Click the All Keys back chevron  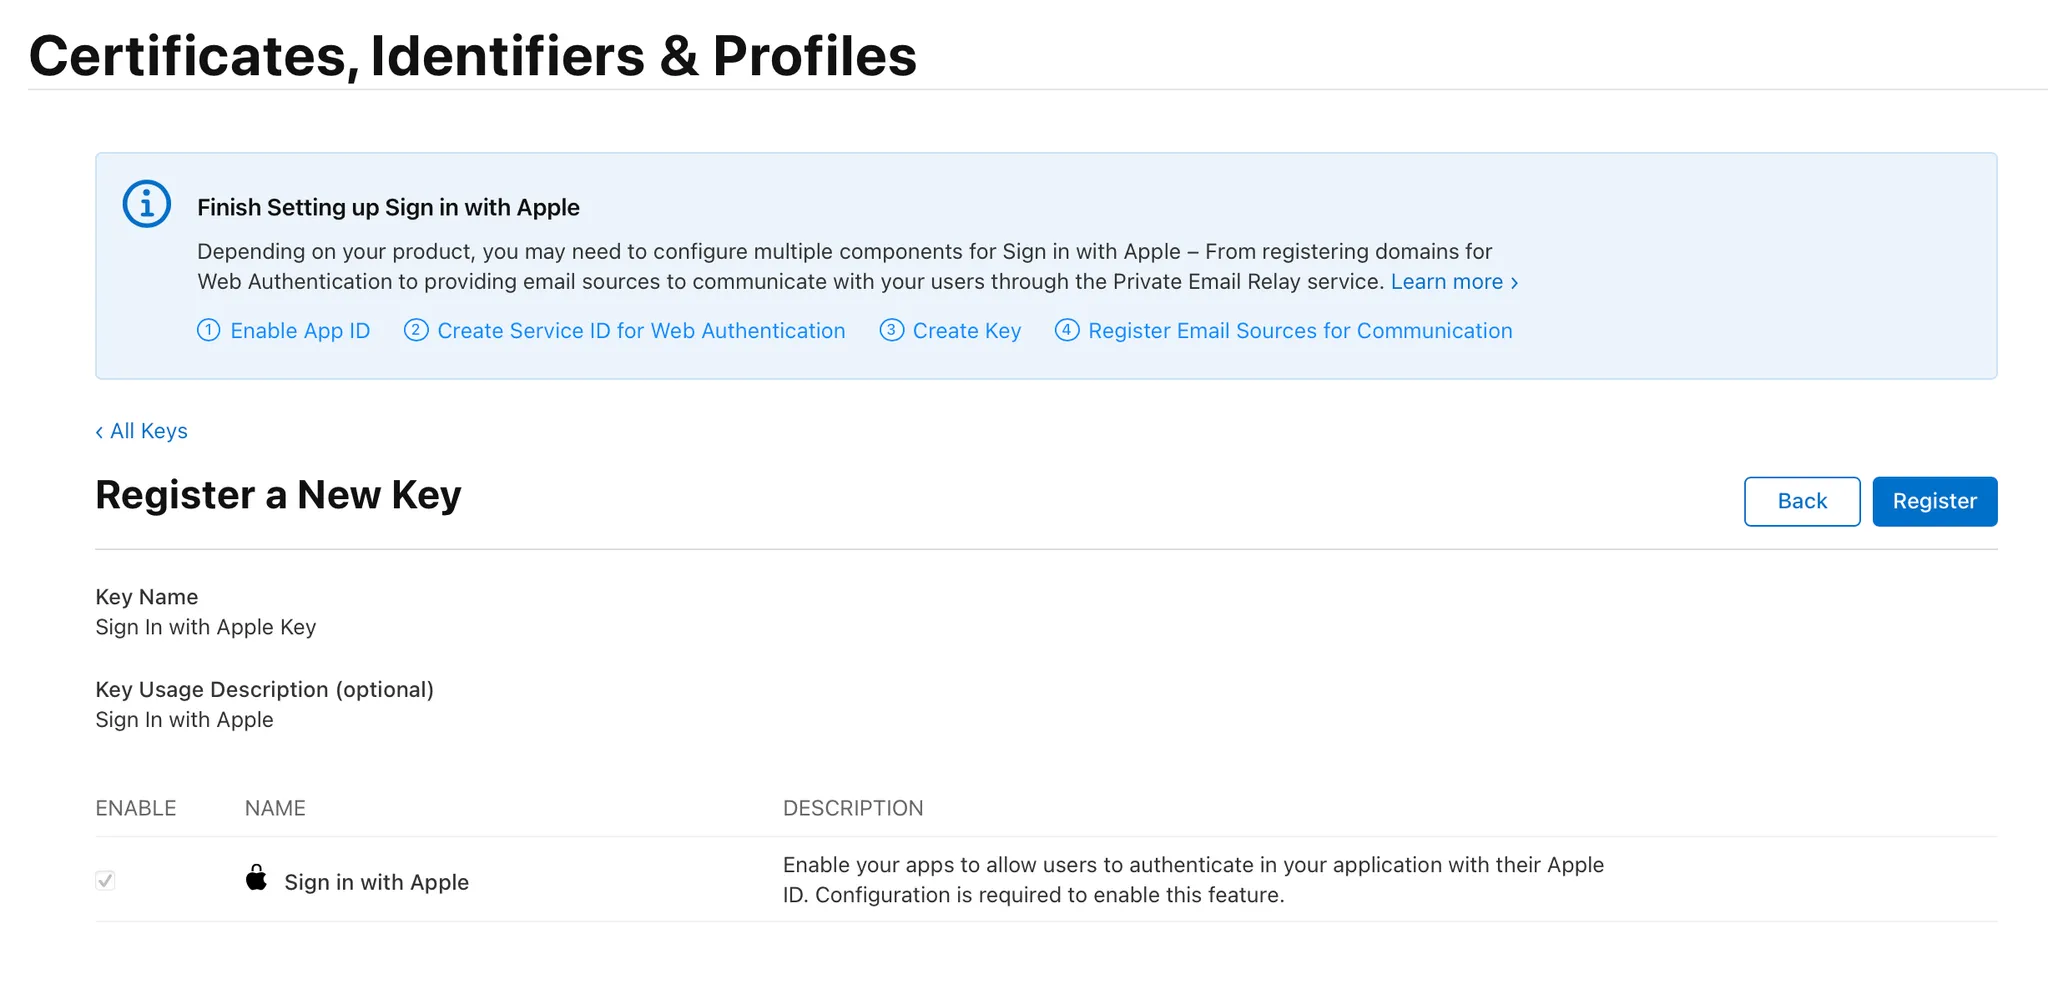click(99, 432)
